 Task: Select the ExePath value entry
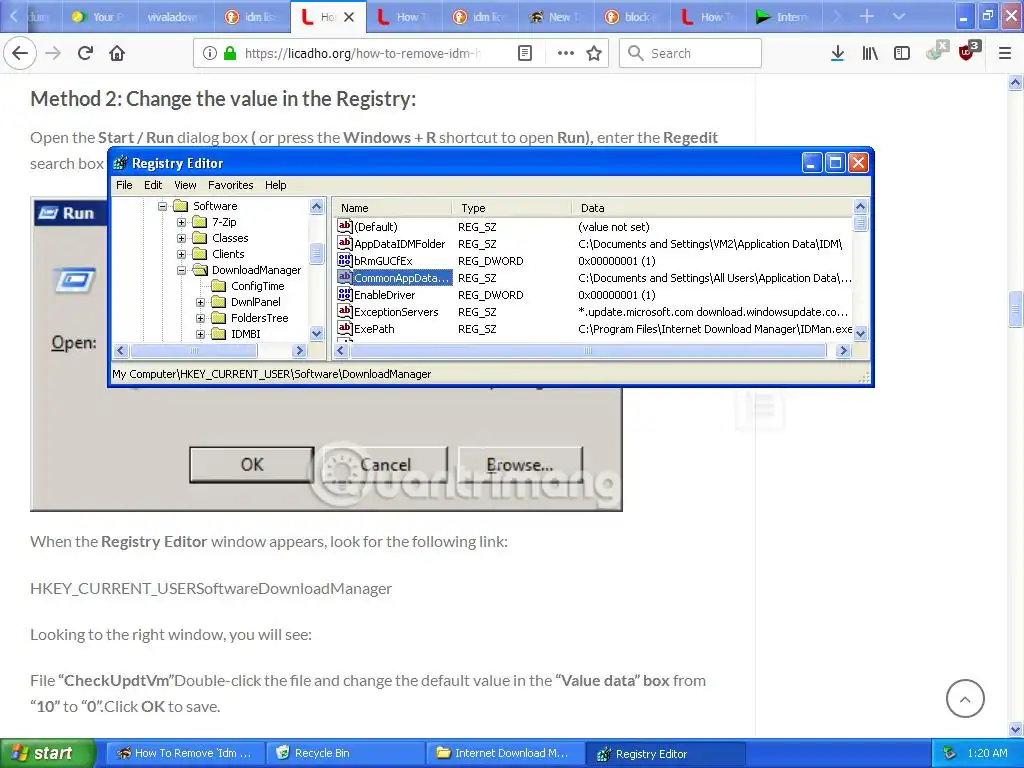point(374,329)
